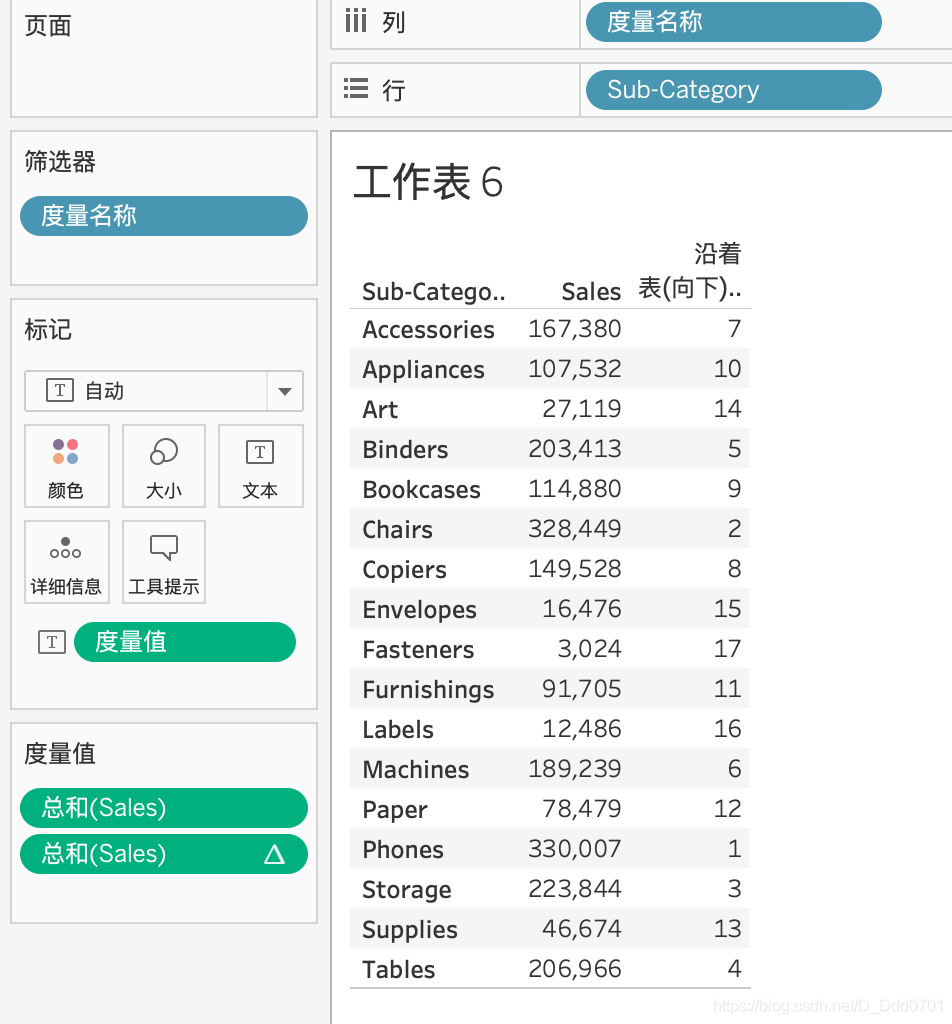Click the text icon beside 度量值 pill

[51, 642]
